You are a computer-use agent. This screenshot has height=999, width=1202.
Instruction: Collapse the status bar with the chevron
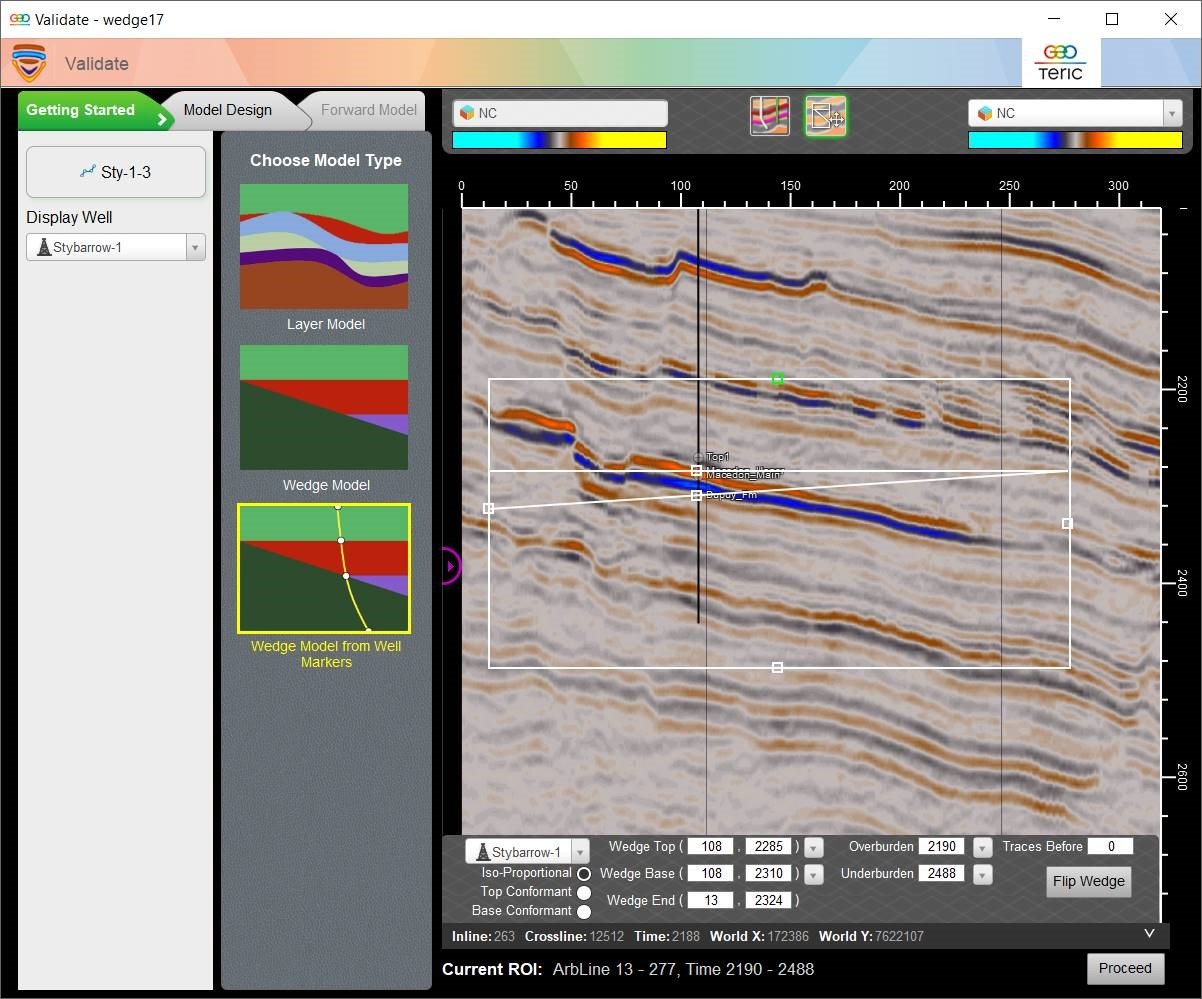tap(1149, 934)
